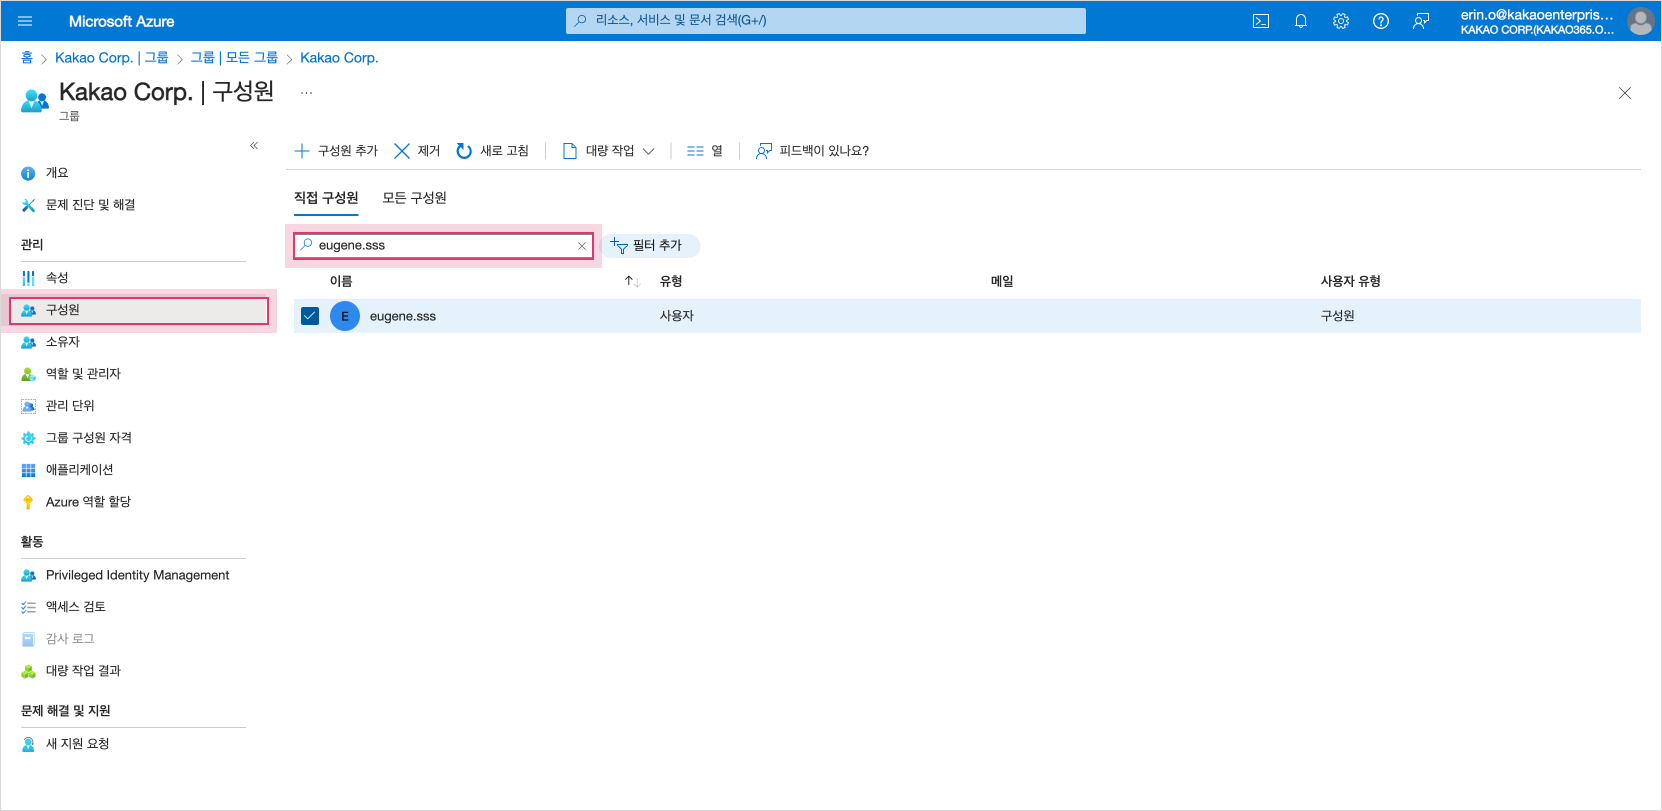Uncheck the eugene.sss row checkbox
This screenshot has width=1662, height=811.
click(310, 316)
